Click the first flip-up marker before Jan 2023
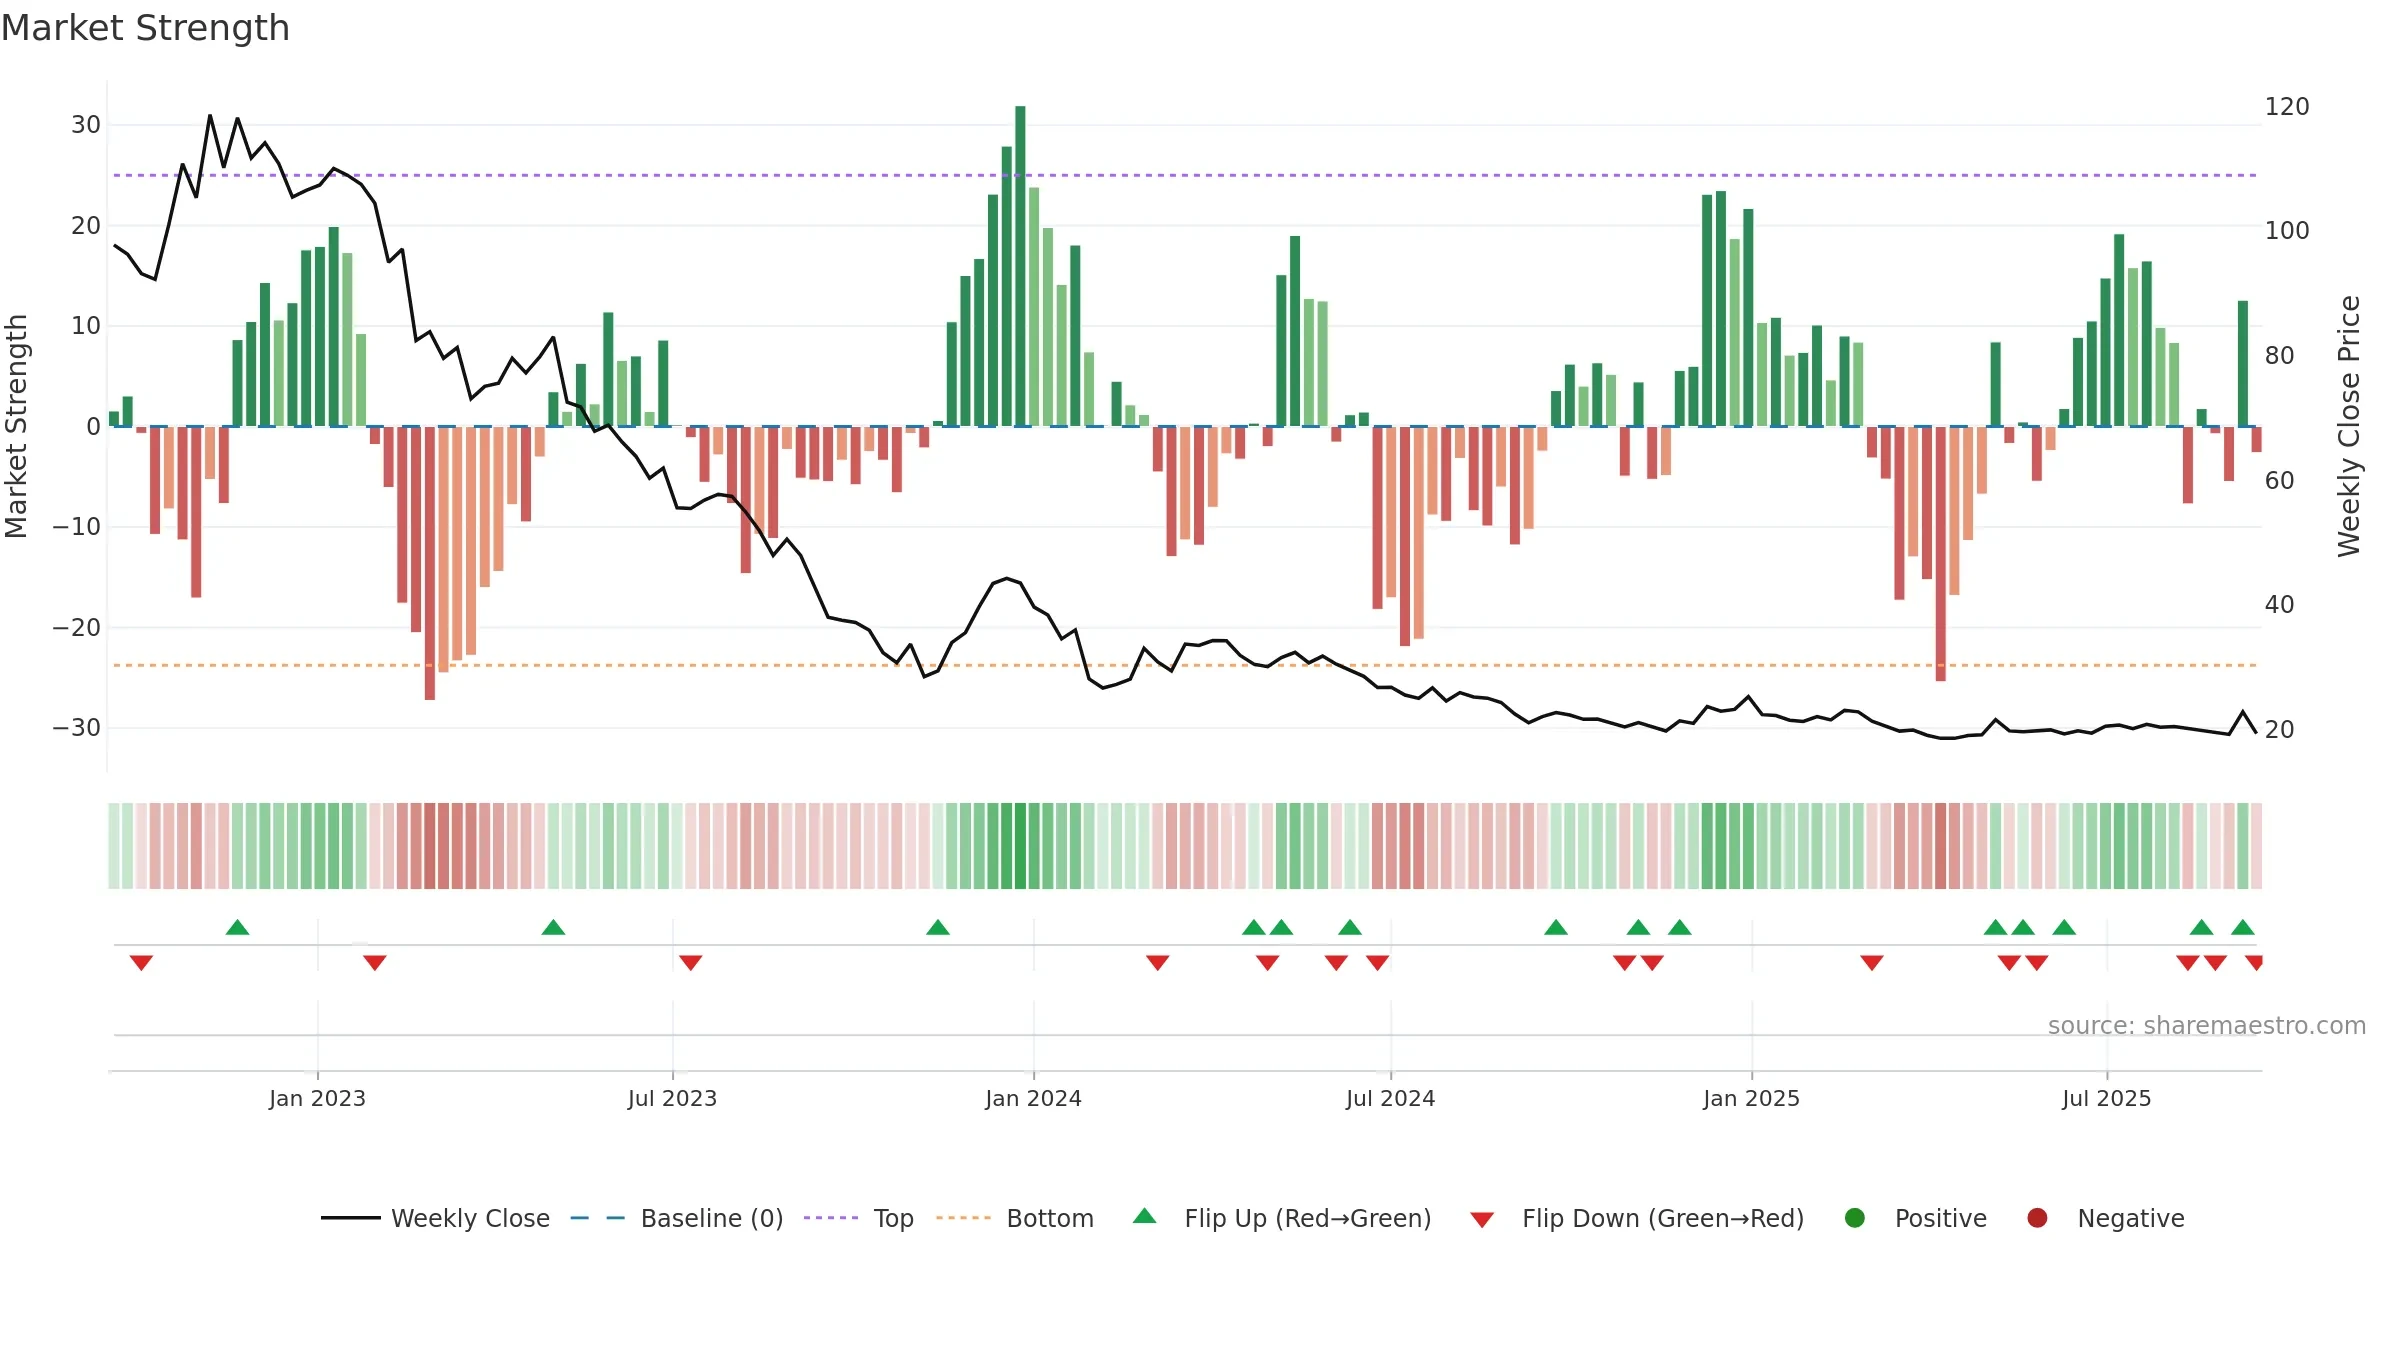Image resolution: width=2400 pixels, height=1350 pixels. (237, 927)
